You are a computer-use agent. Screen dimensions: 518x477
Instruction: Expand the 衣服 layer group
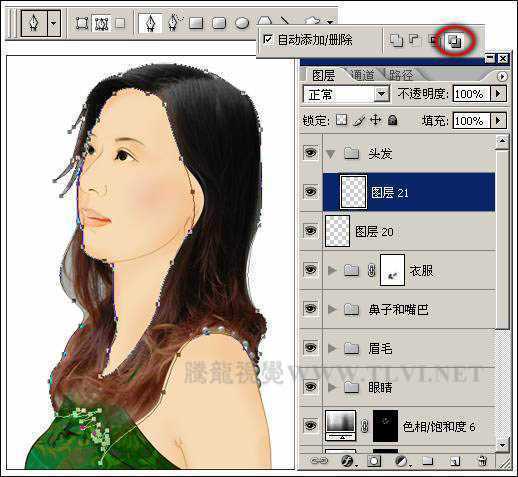coord(332,270)
